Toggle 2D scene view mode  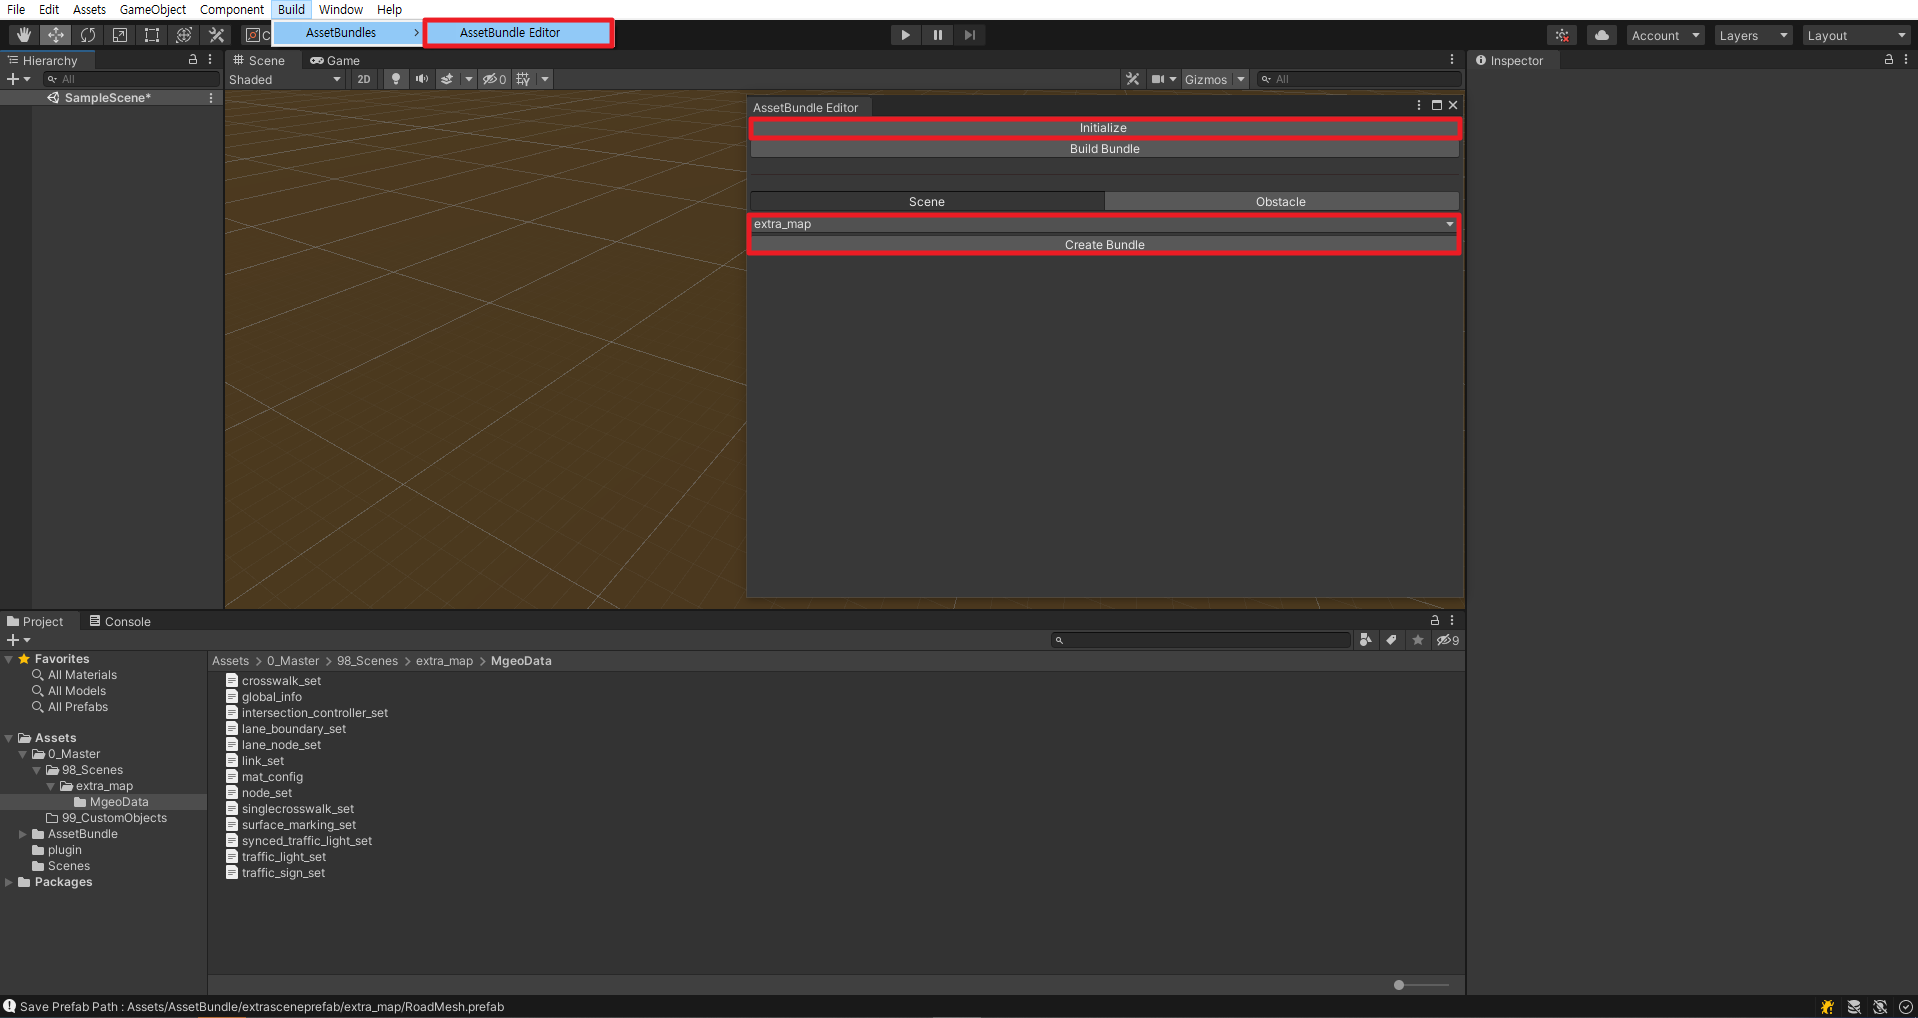364,79
